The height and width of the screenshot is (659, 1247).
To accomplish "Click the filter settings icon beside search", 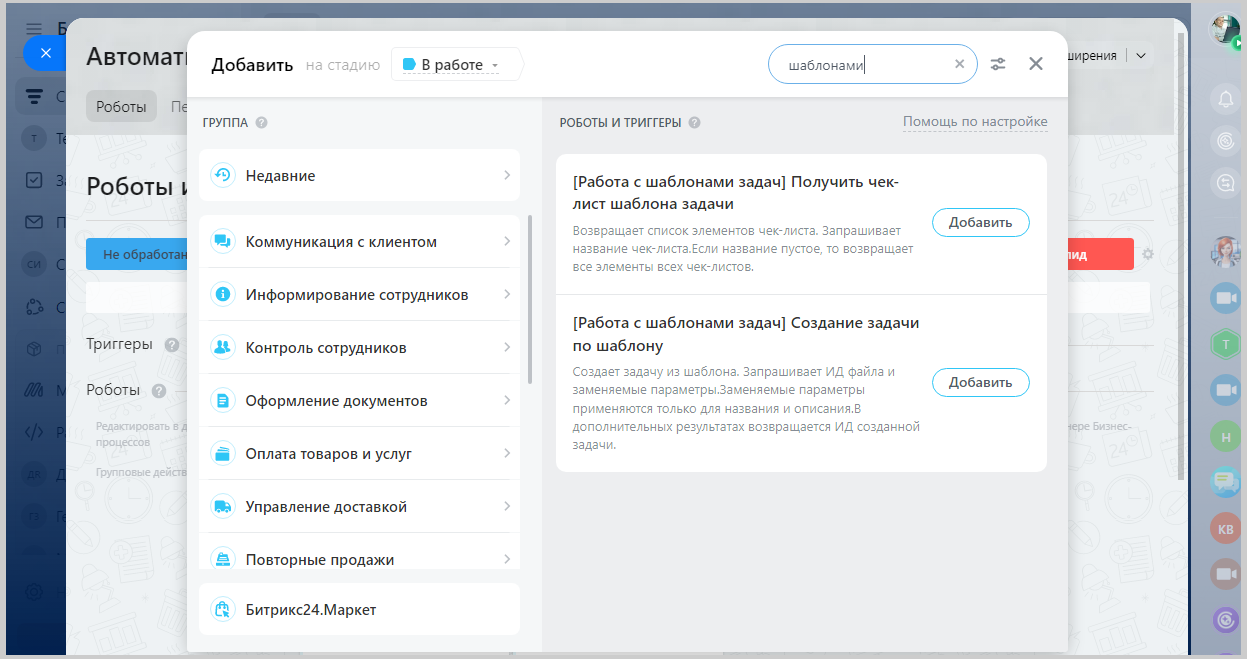I will click(x=998, y=64).
